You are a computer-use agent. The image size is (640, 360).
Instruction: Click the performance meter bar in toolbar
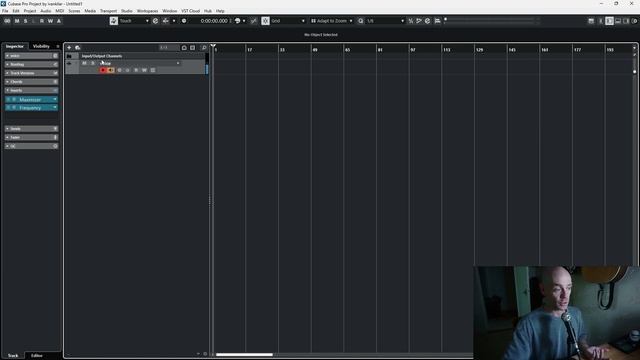pos(492,19)
